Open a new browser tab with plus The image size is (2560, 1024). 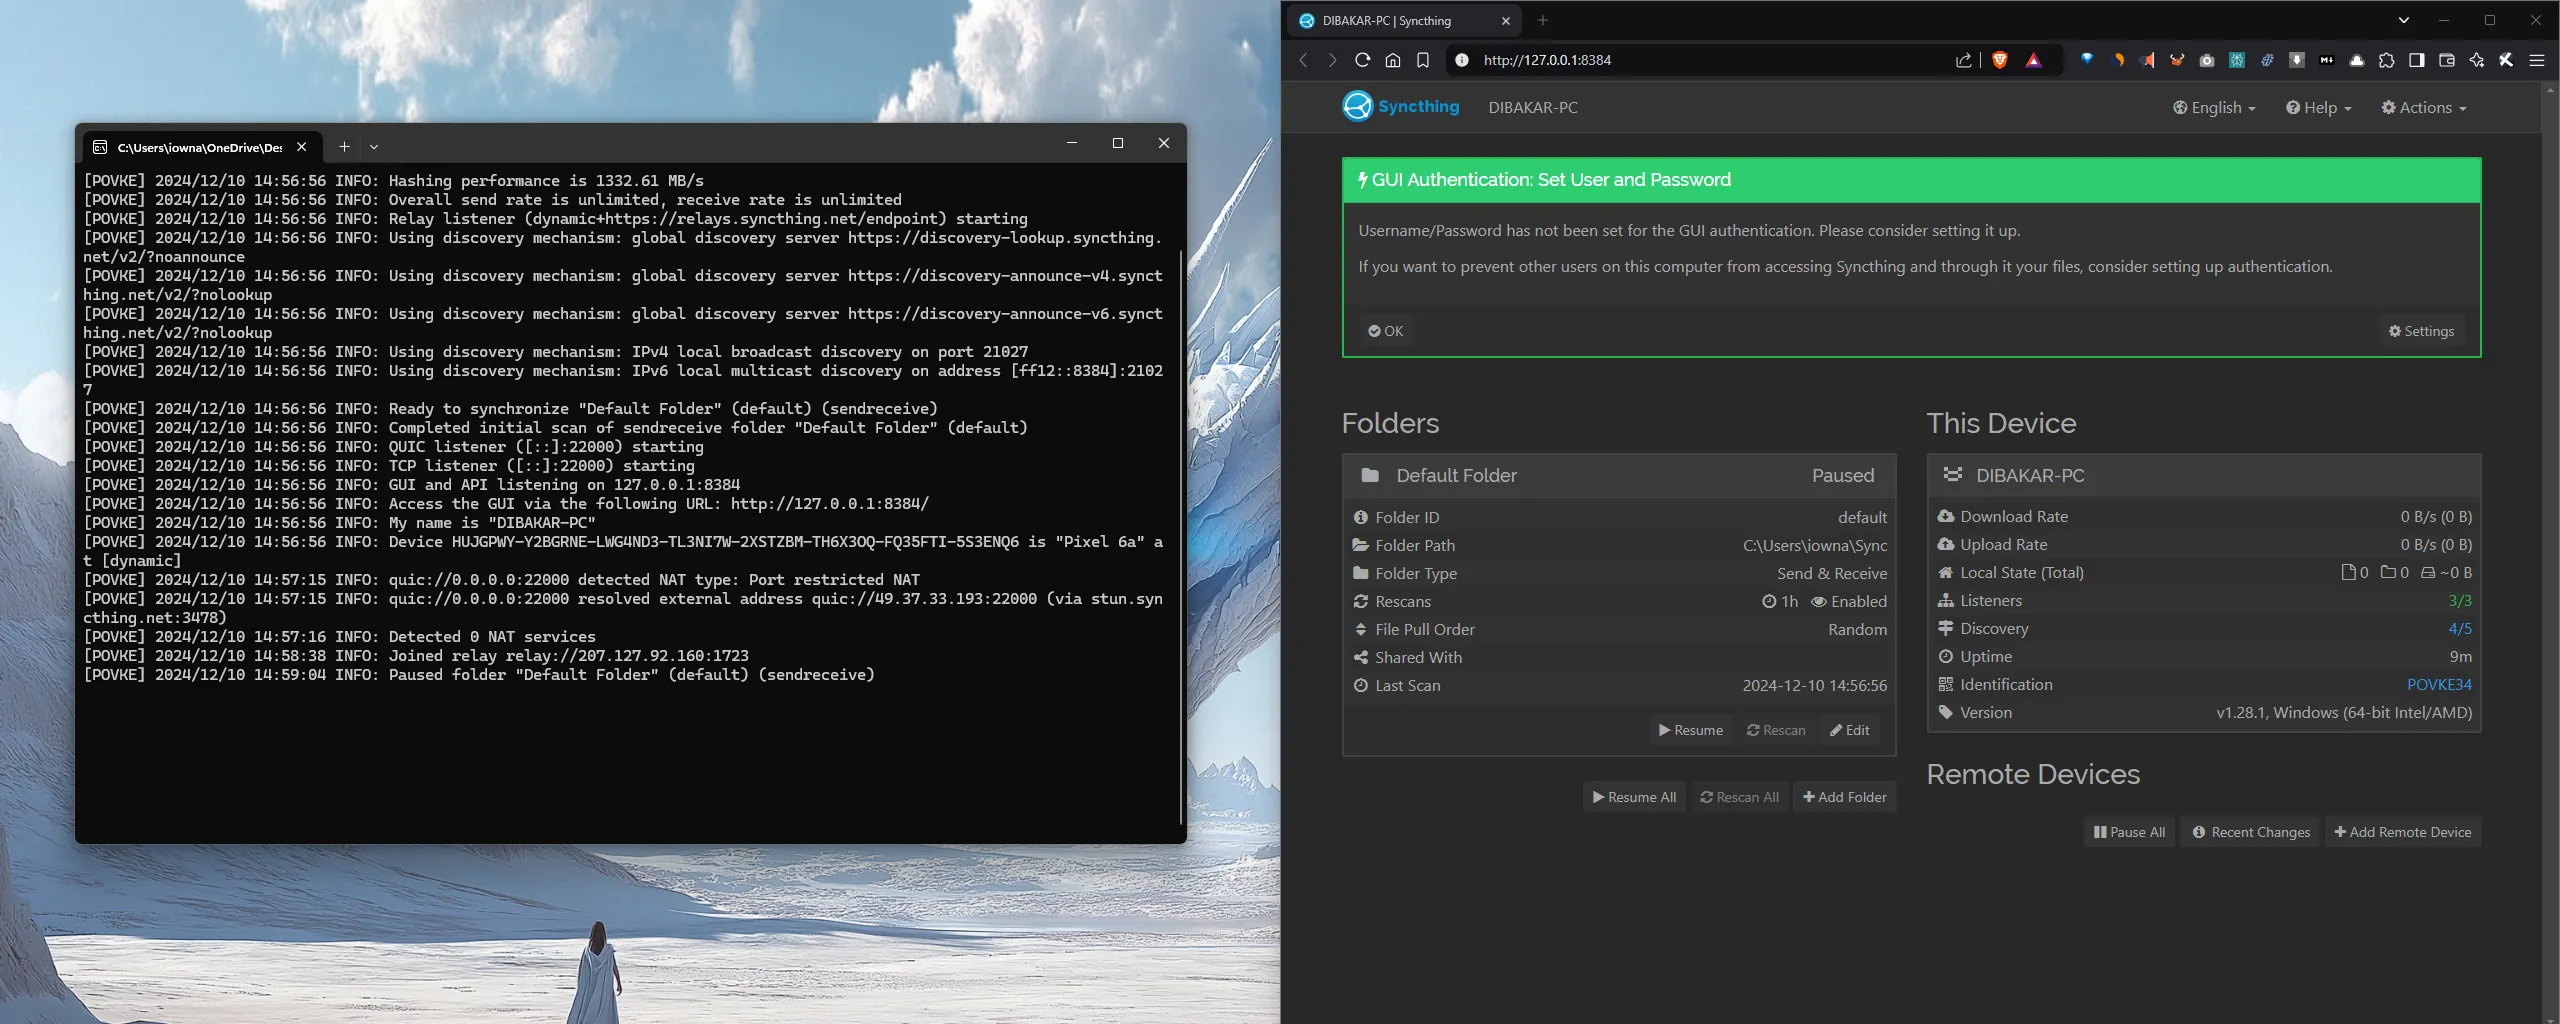(1542, 20)
